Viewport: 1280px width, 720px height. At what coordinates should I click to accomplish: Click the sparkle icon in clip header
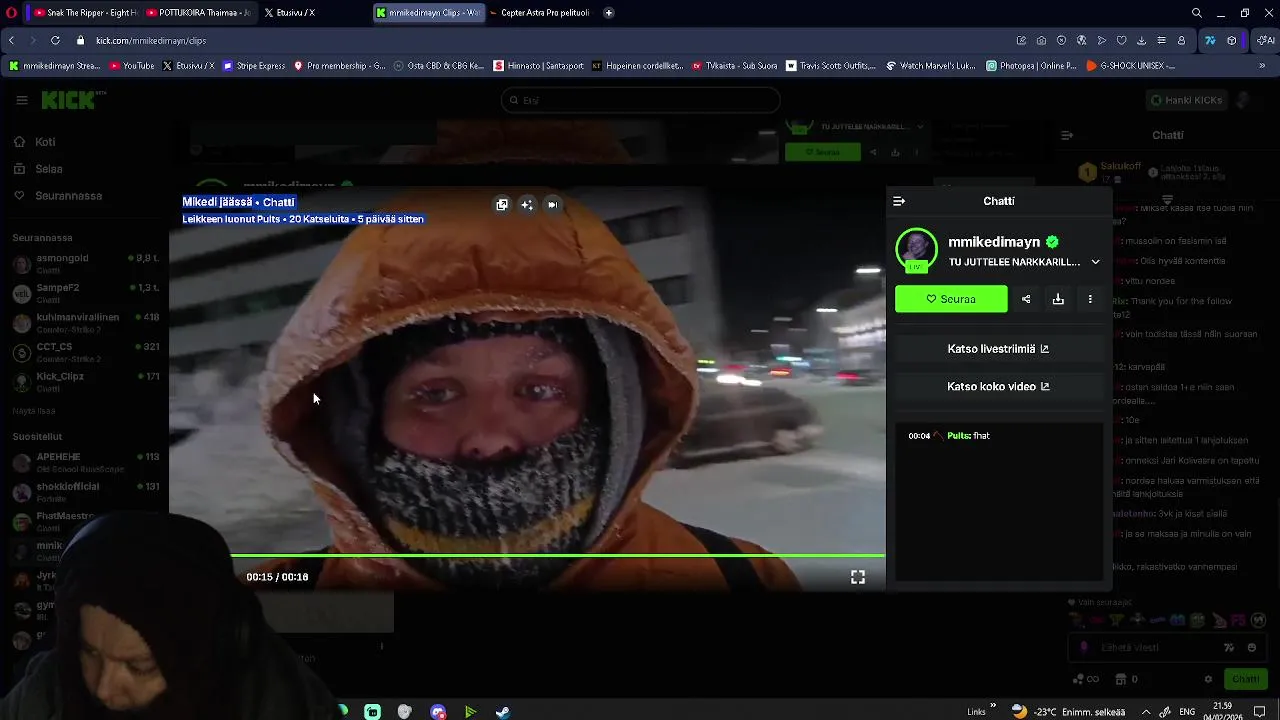point(527,204)
